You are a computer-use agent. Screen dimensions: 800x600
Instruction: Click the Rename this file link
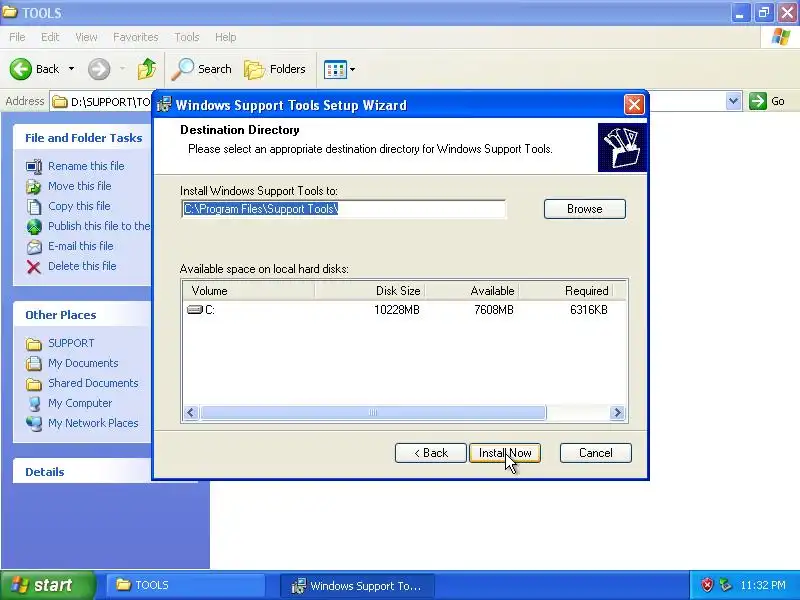click(86, 166)
